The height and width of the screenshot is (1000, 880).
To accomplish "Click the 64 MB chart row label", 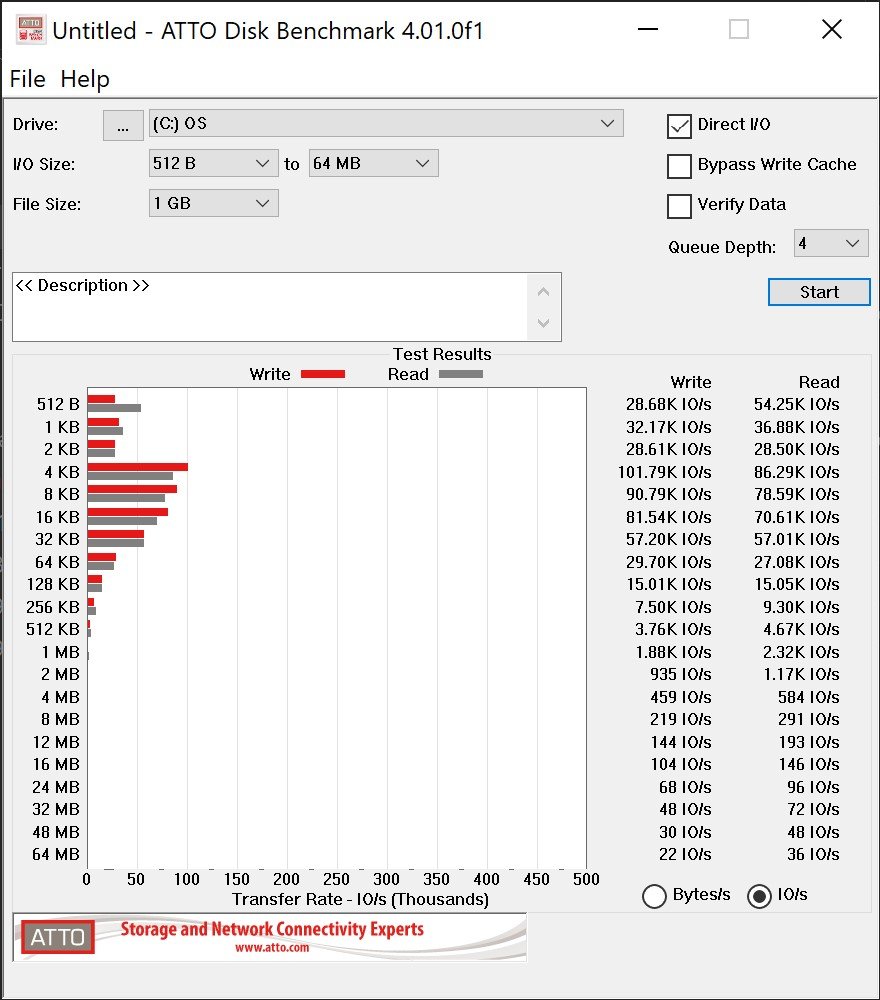I will click(56, 854).
